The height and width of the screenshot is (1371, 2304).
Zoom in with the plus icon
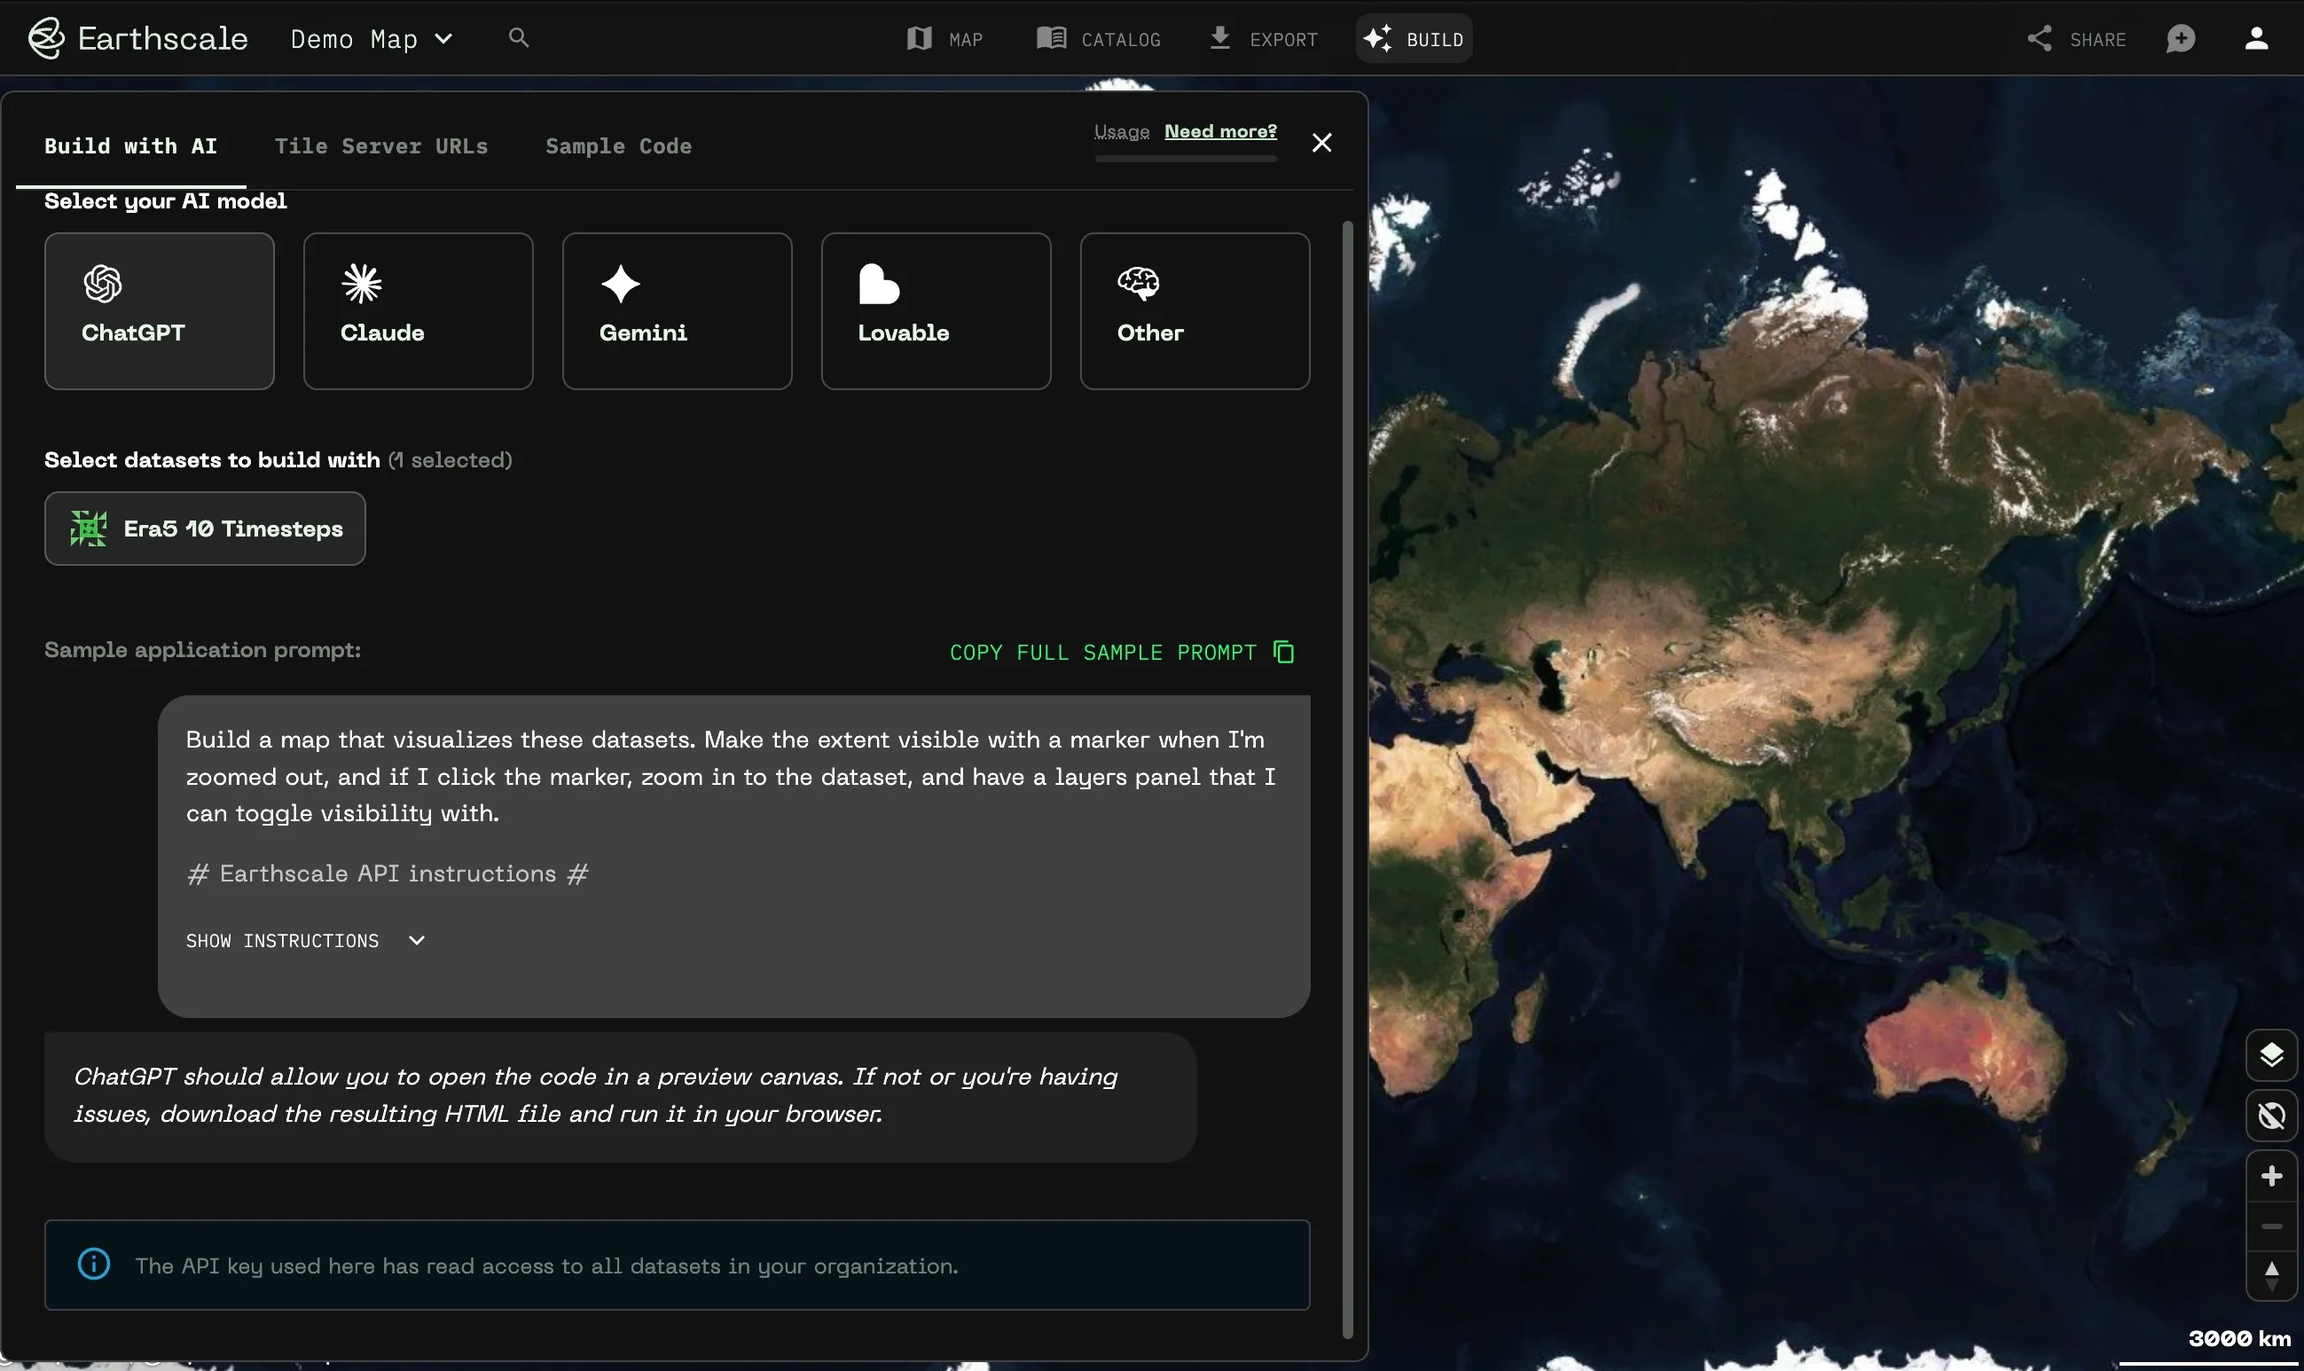click(2271, 1176)
